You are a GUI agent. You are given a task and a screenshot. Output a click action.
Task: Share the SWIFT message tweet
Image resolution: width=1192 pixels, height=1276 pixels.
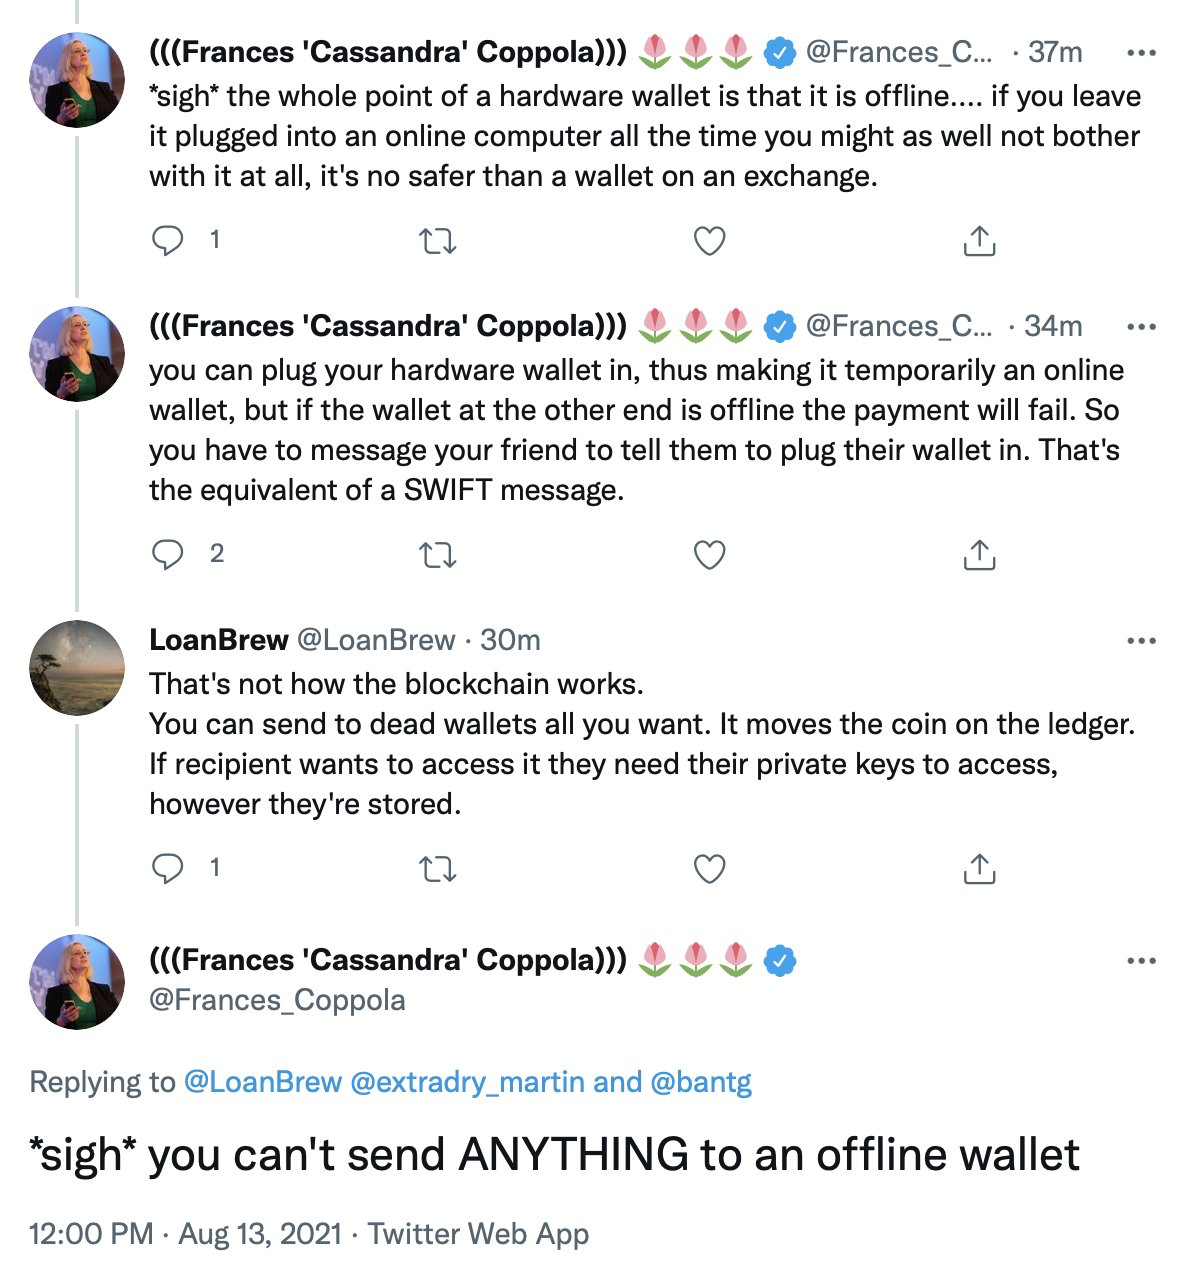click(x=979, y=555)
